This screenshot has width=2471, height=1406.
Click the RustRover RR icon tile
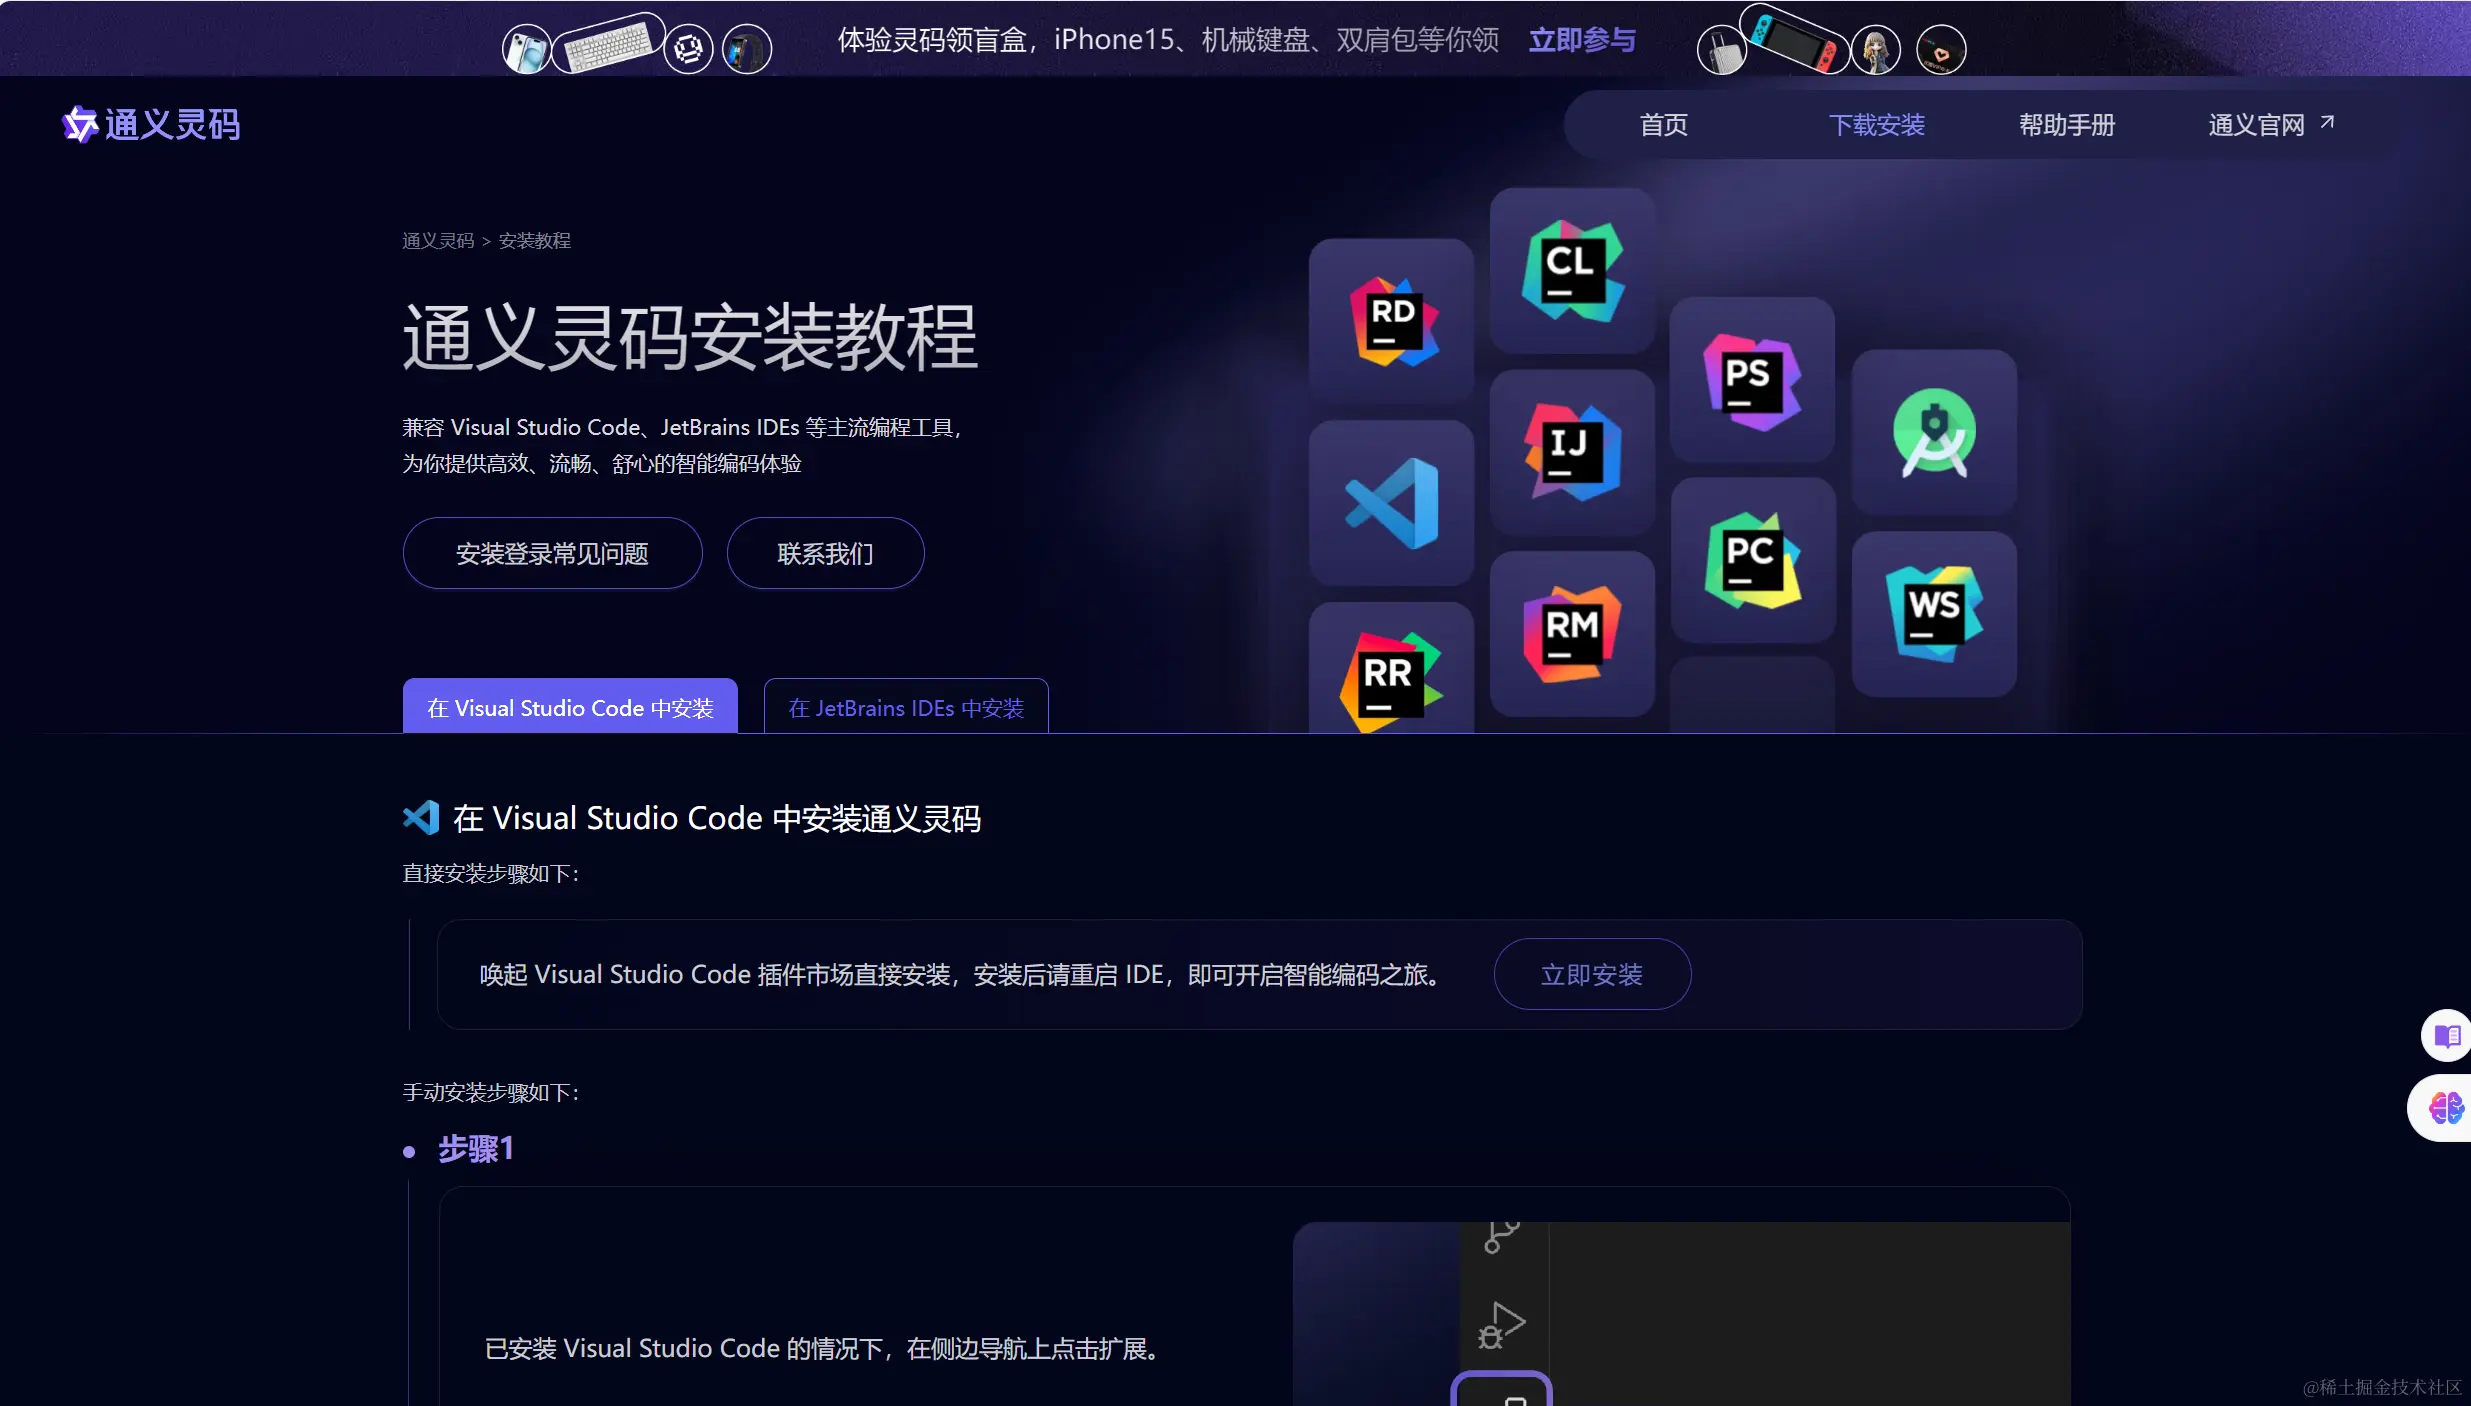point(1391,668)
